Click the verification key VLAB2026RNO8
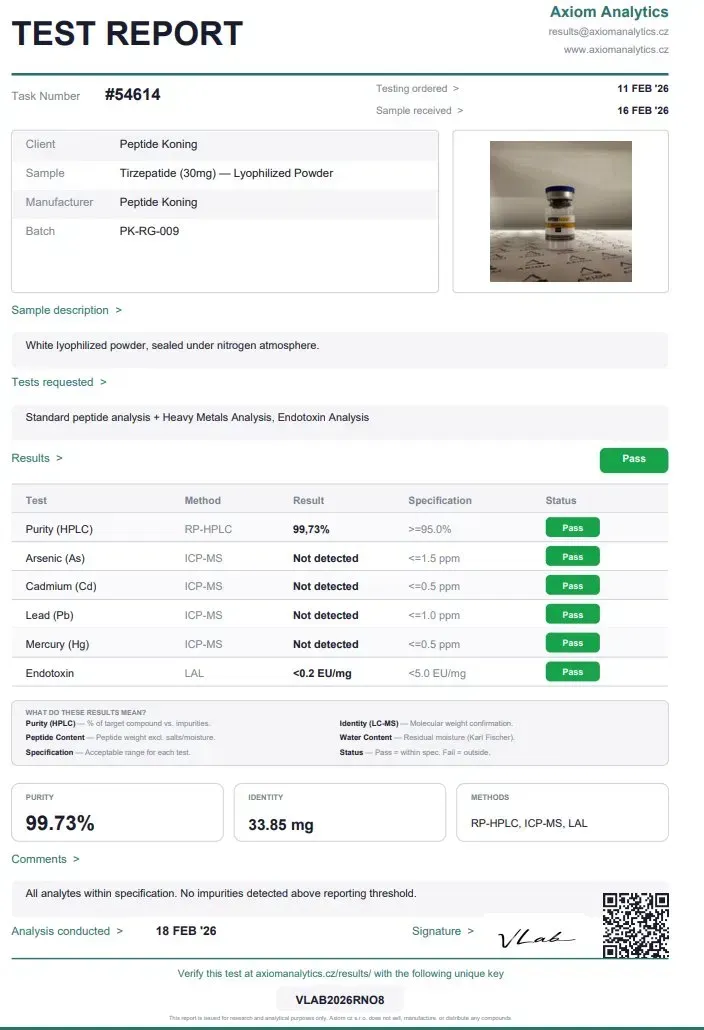 click(x=340, y=1000)
